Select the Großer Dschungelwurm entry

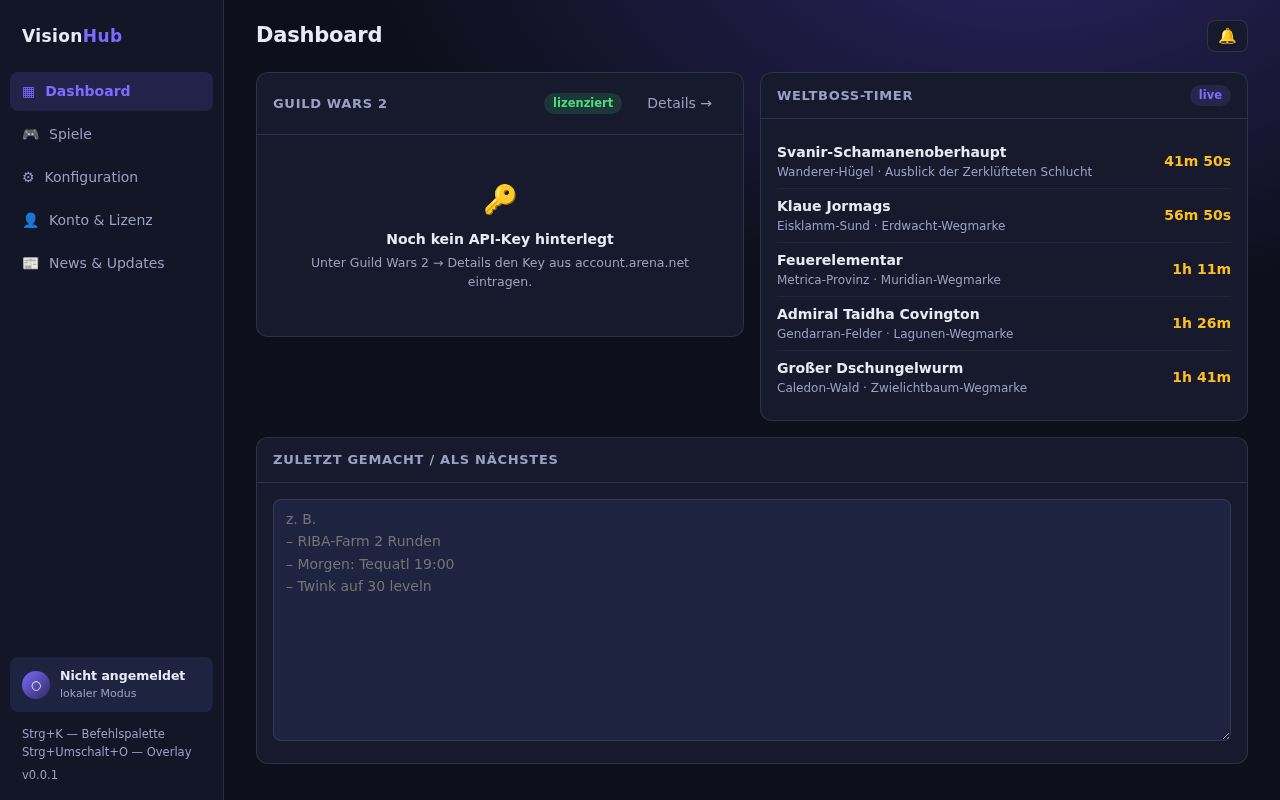(1004, 377)
